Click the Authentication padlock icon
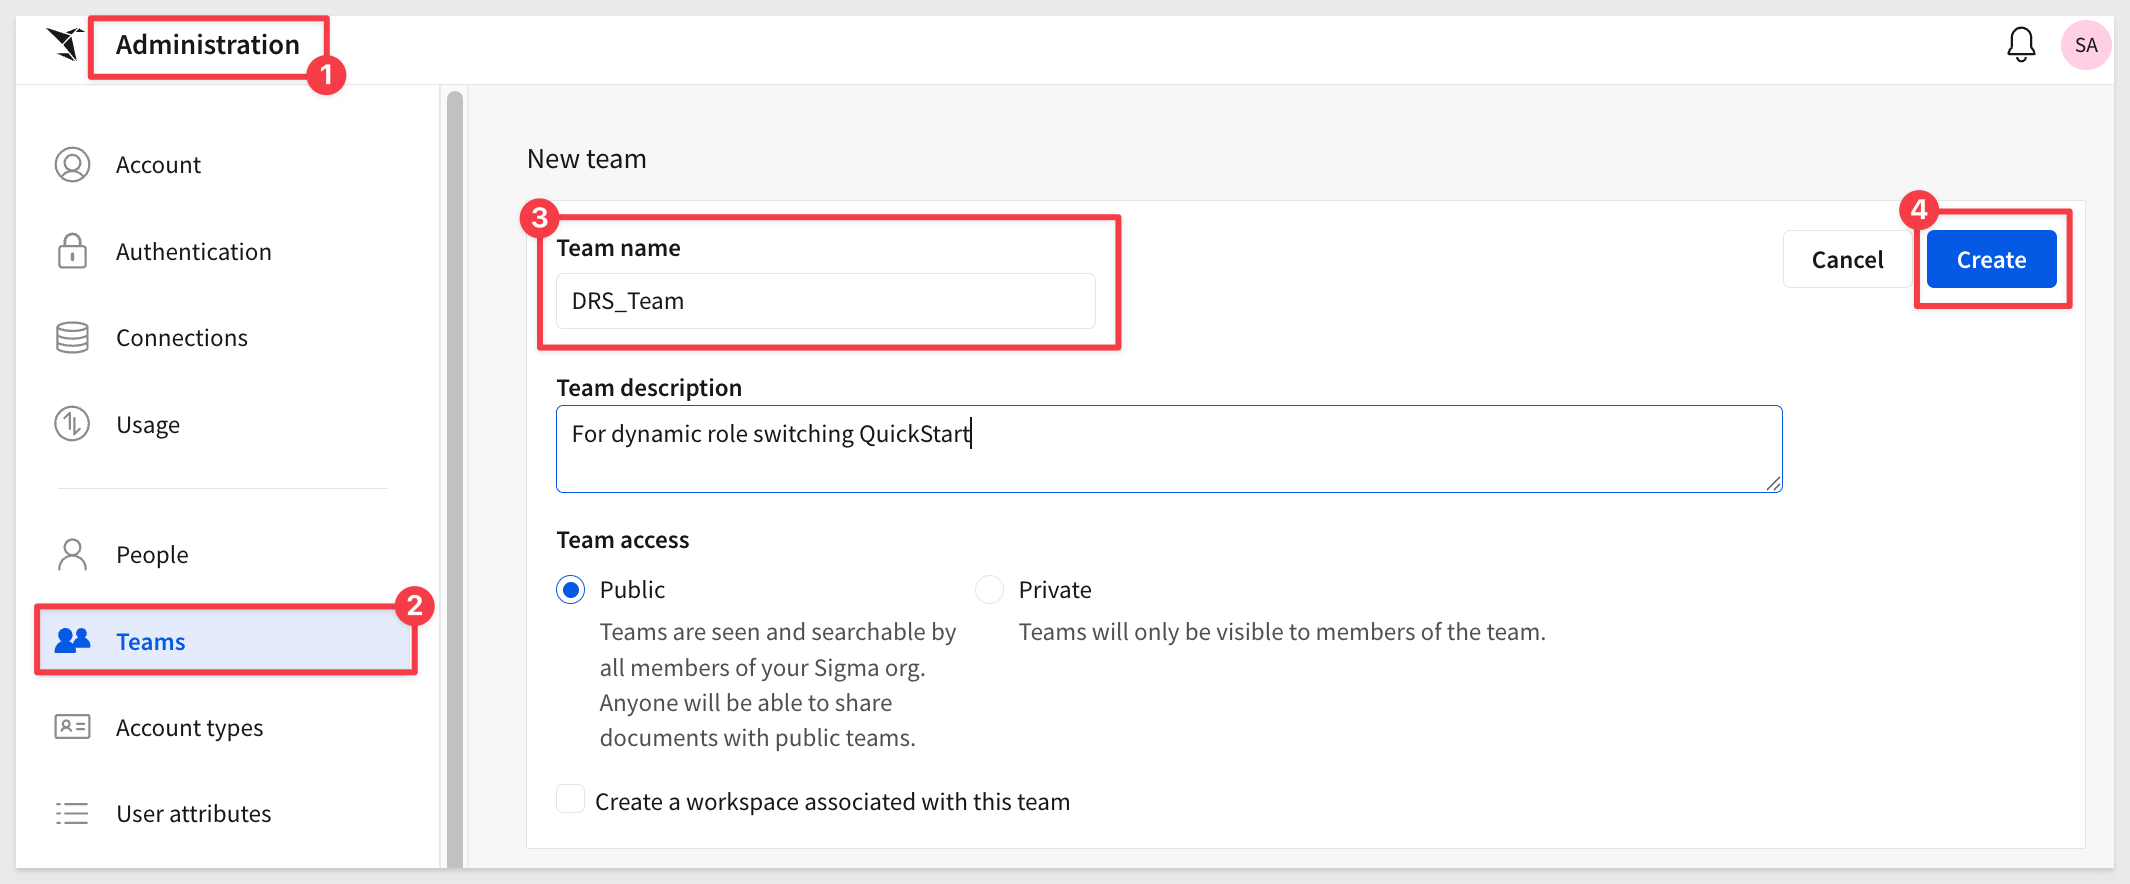 (72, 251)
